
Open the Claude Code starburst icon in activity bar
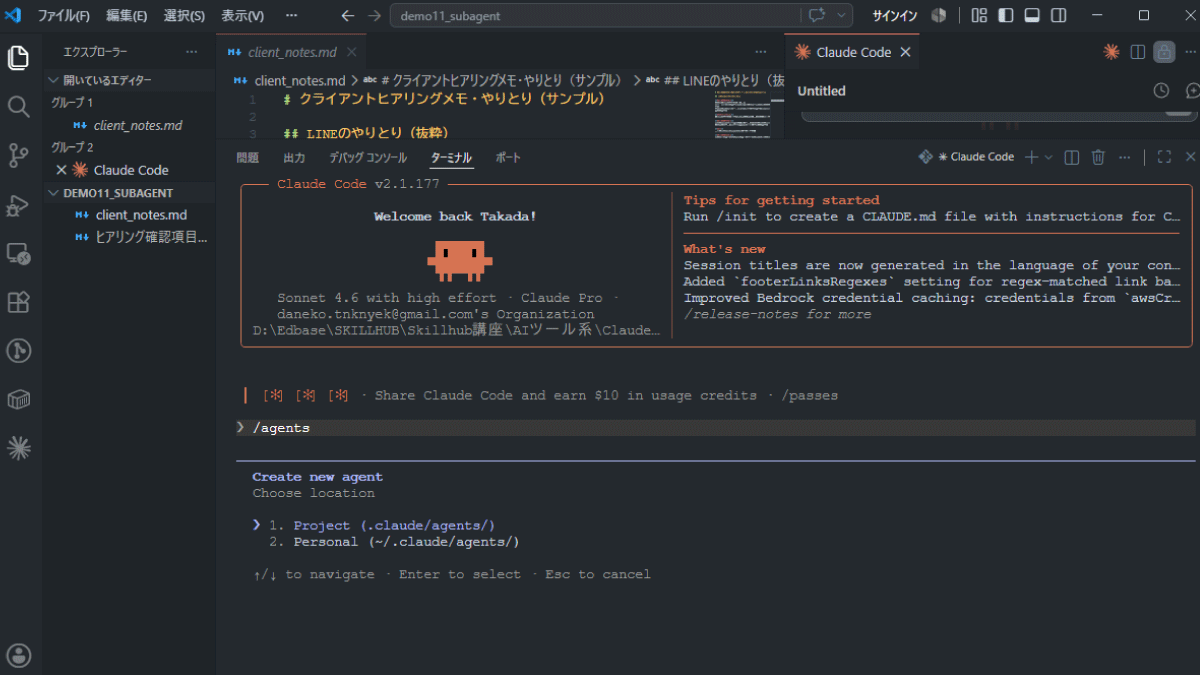(x=18, y=448)
